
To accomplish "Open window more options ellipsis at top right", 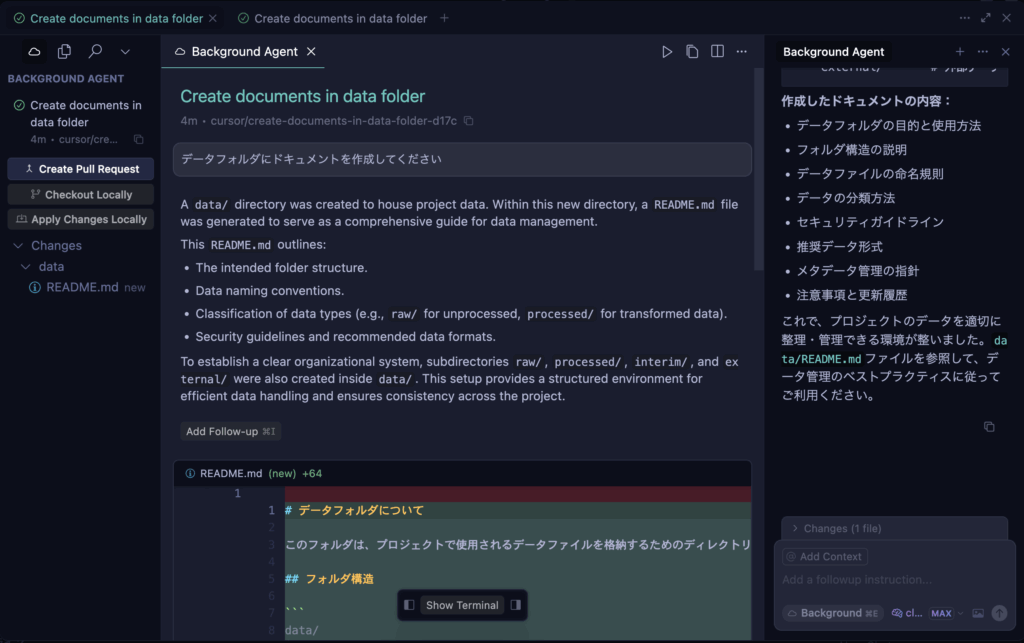I will (x=965, y=18).
